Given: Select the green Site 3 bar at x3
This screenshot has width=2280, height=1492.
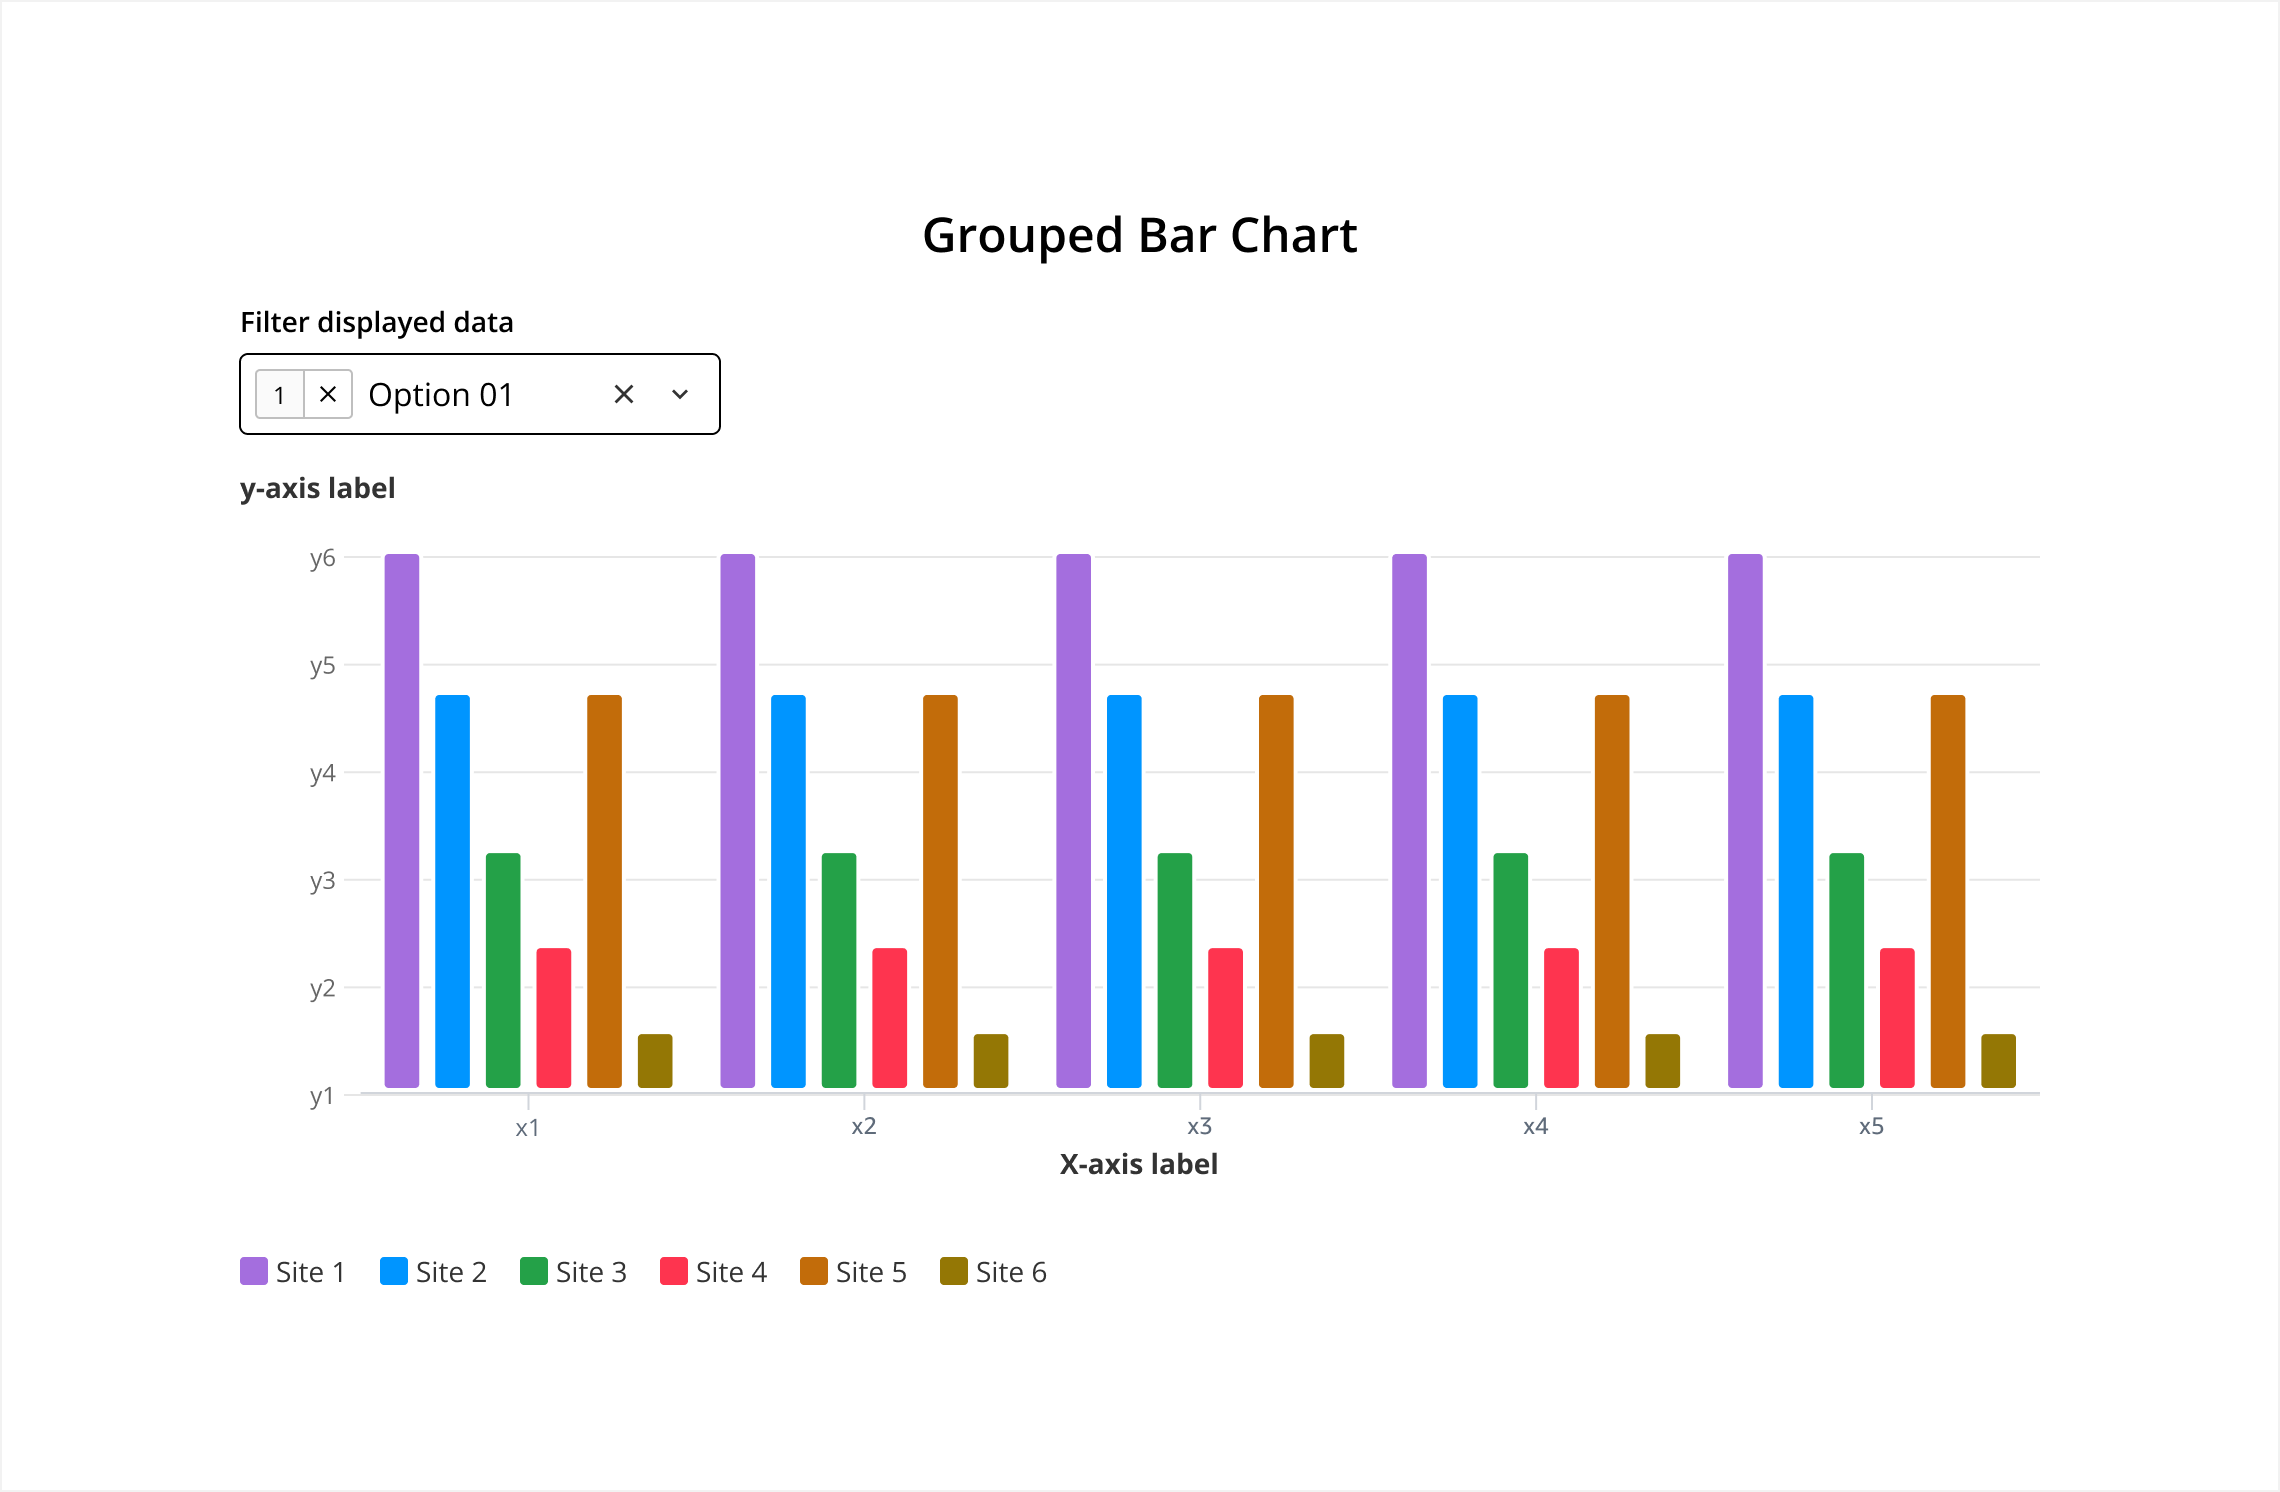Looking at the screenshot, I should coord(1175,970).
